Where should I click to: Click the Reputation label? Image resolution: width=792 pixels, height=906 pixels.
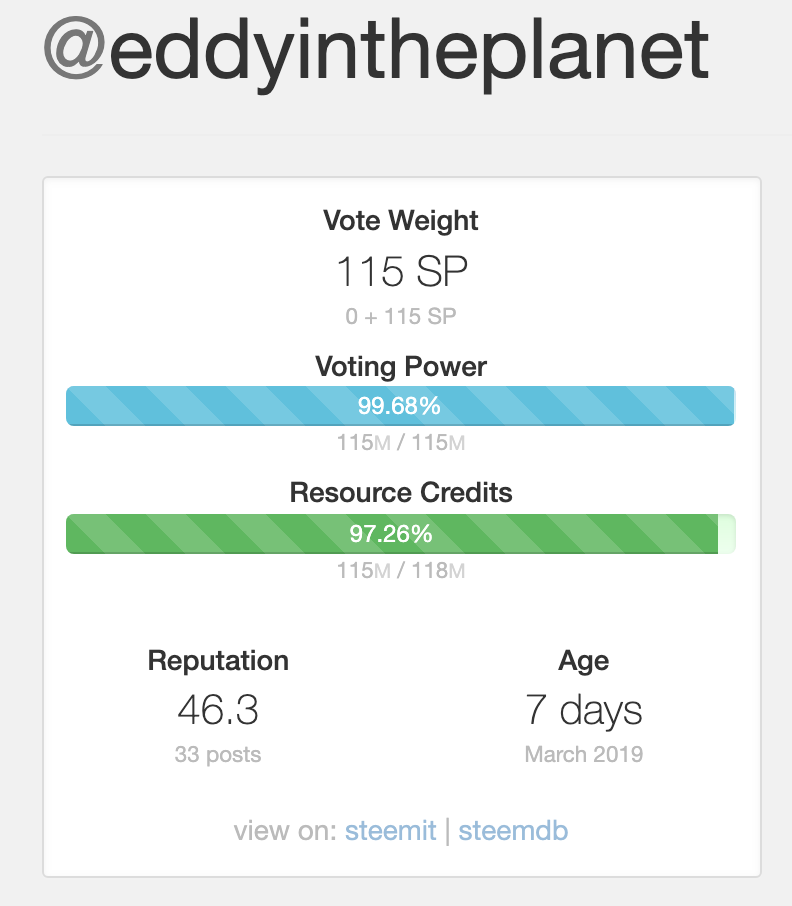(x=218, y=661)
